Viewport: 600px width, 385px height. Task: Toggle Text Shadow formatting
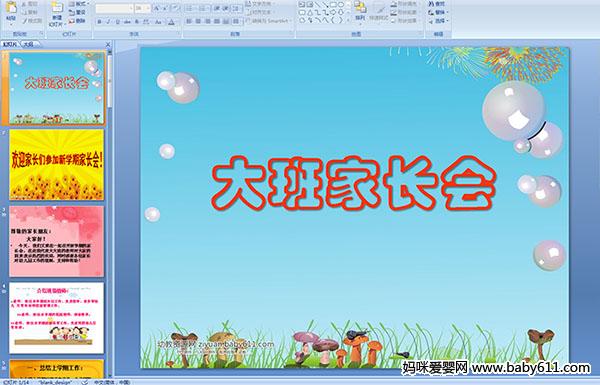coord(137,22)
